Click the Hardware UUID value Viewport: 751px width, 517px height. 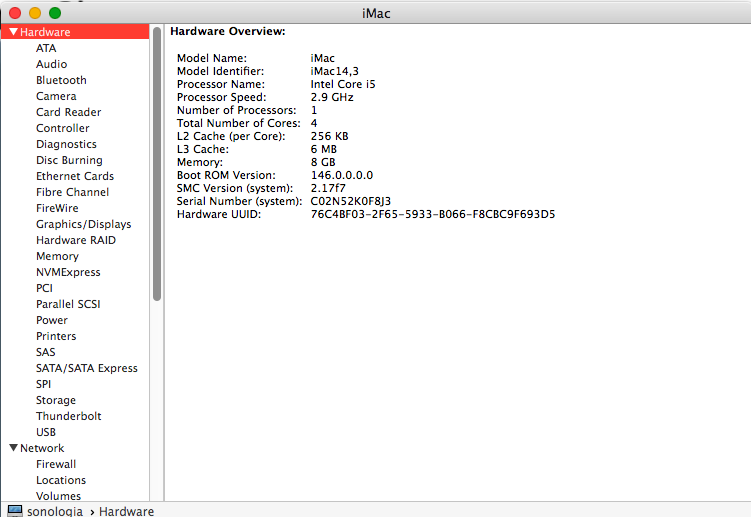[433, 214]
